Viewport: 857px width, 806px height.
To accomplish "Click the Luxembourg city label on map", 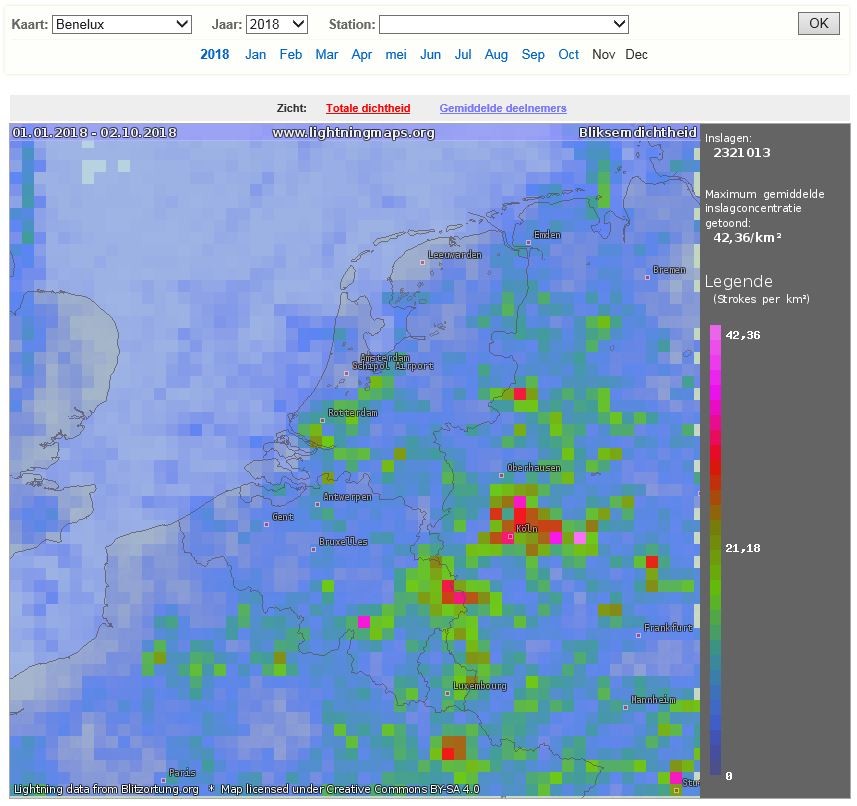I will click(480, 686).
